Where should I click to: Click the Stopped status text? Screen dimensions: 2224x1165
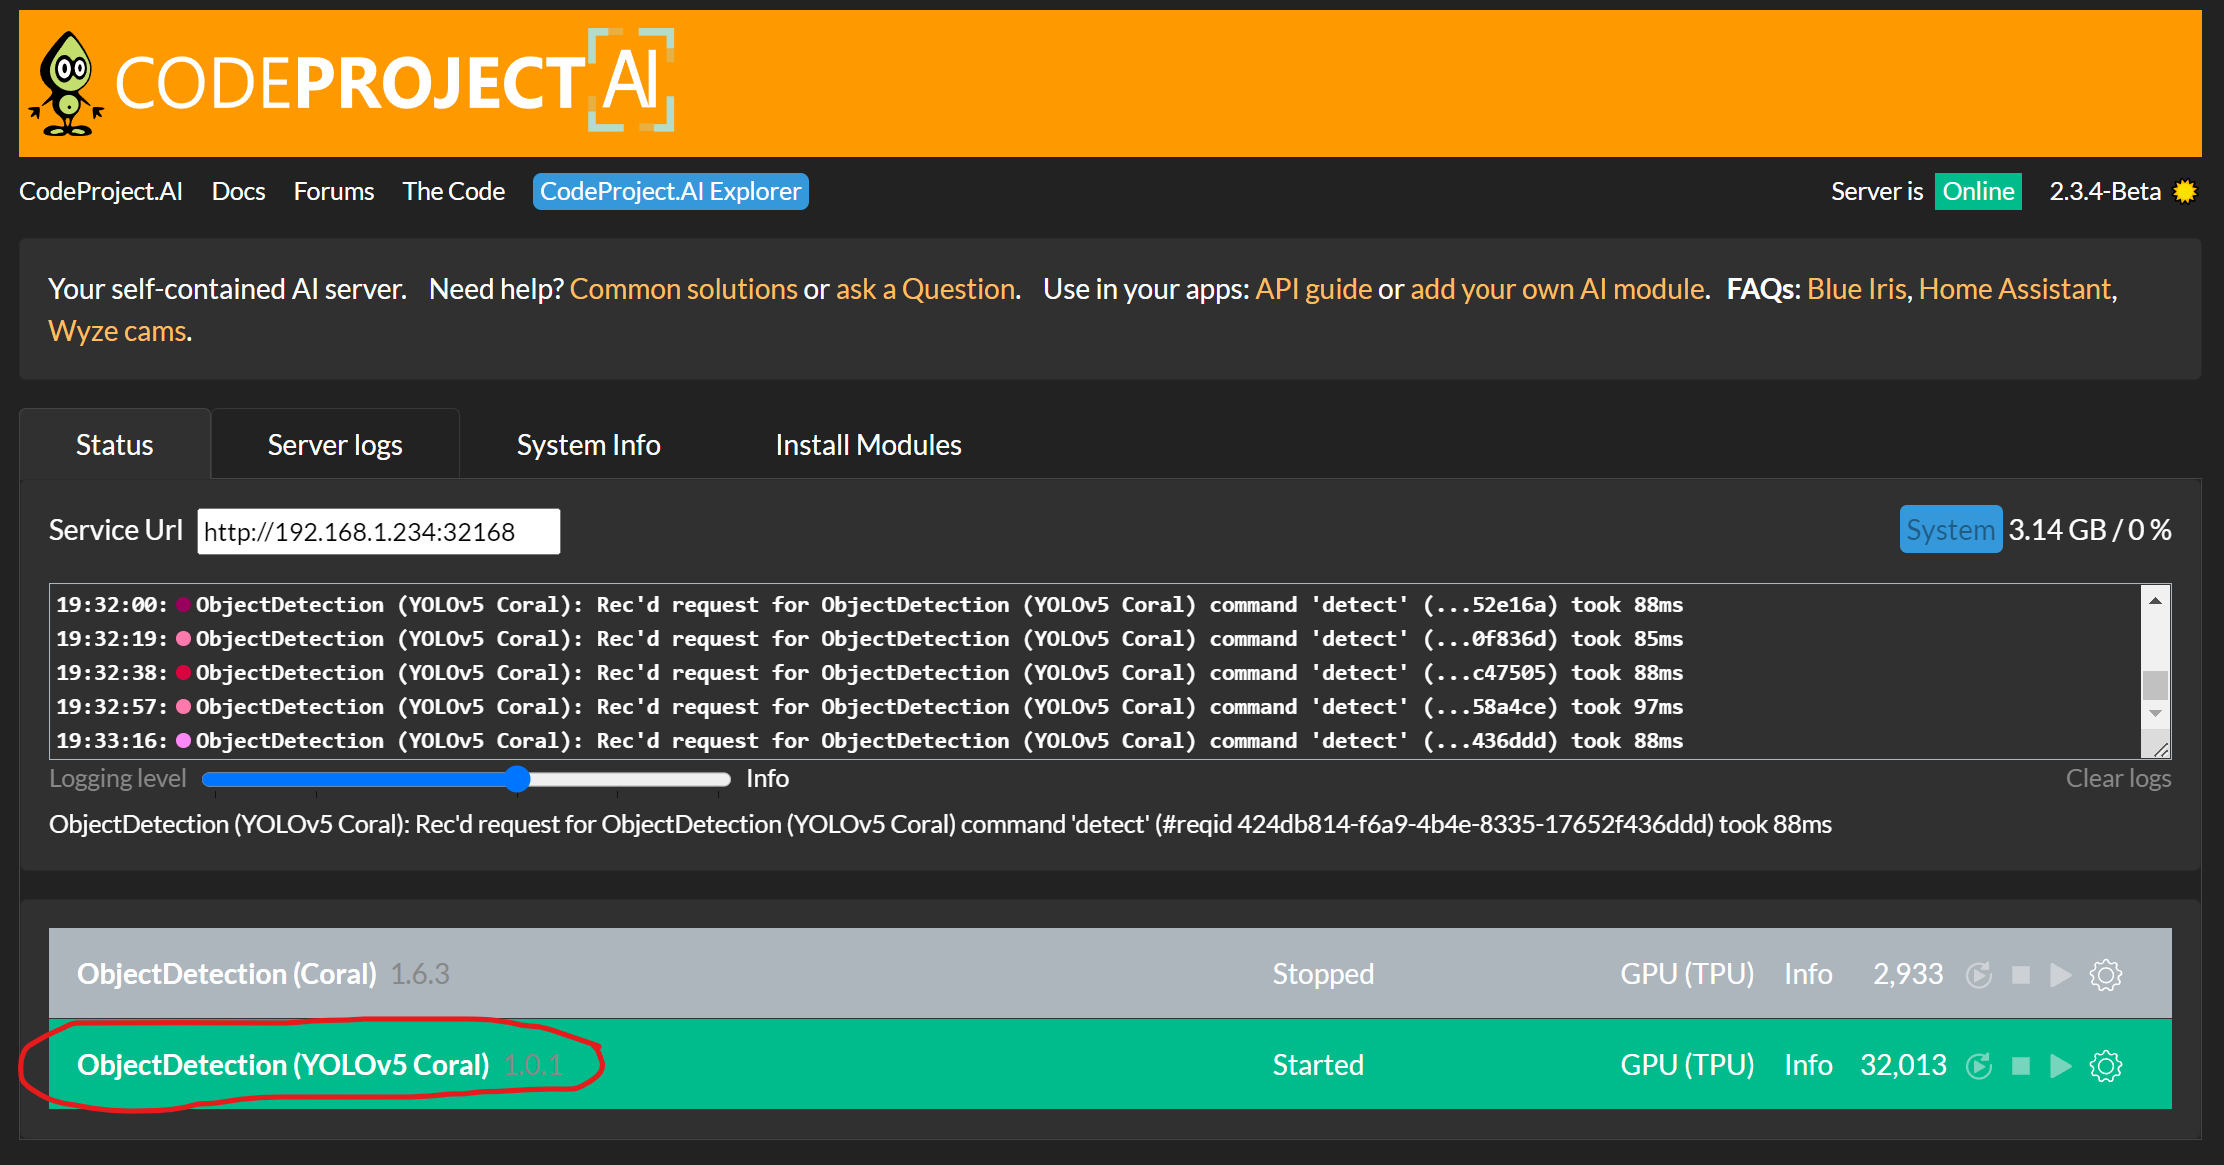point(1323,974)
